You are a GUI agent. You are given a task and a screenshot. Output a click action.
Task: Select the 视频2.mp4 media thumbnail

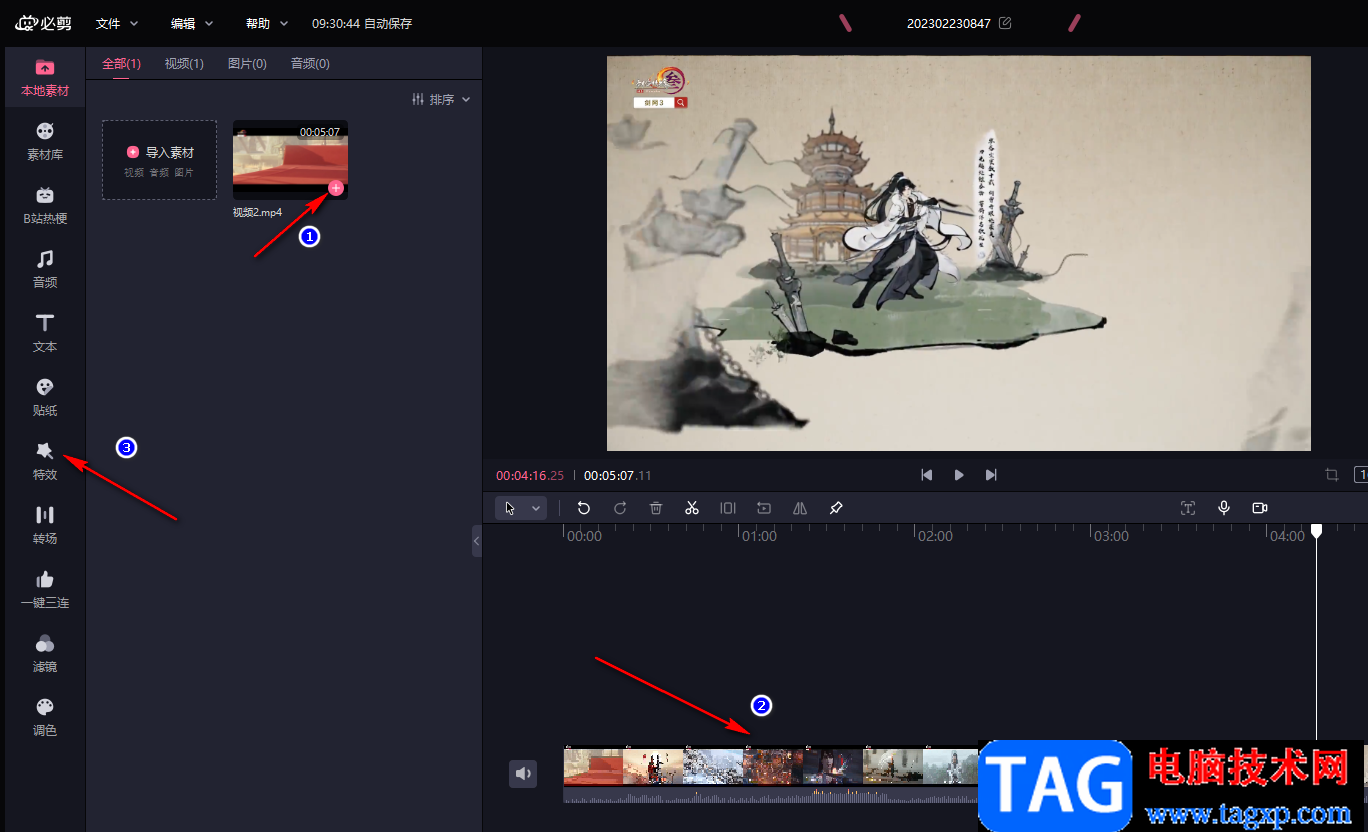click(x=290, y=160)
